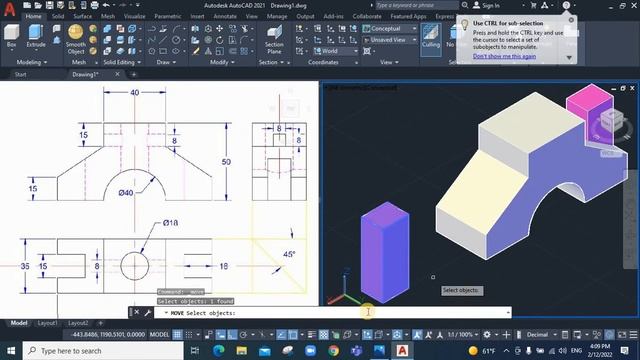Select the Box solid tool
Screen dimensions: 640x360
click(11, 36)
